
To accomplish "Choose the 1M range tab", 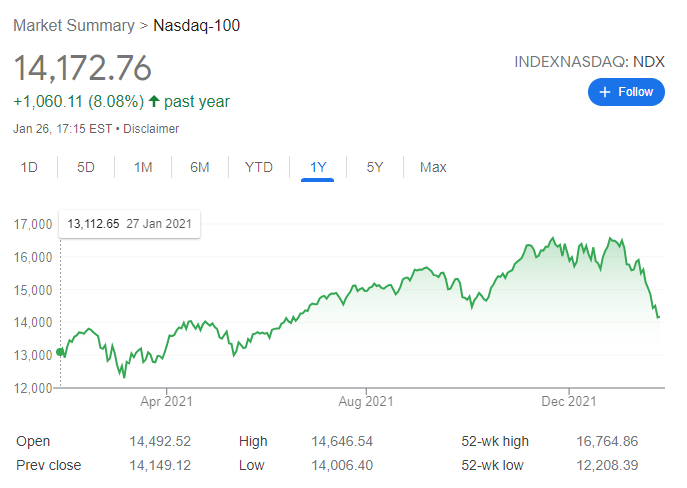I will tap(143, 167).
